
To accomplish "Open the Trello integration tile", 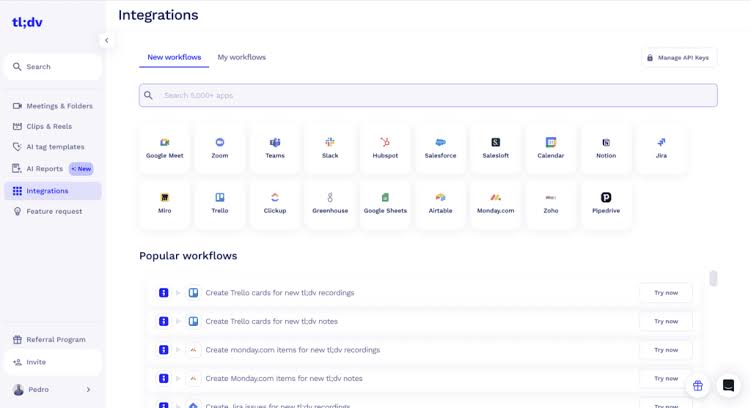I will pos(219,204).
